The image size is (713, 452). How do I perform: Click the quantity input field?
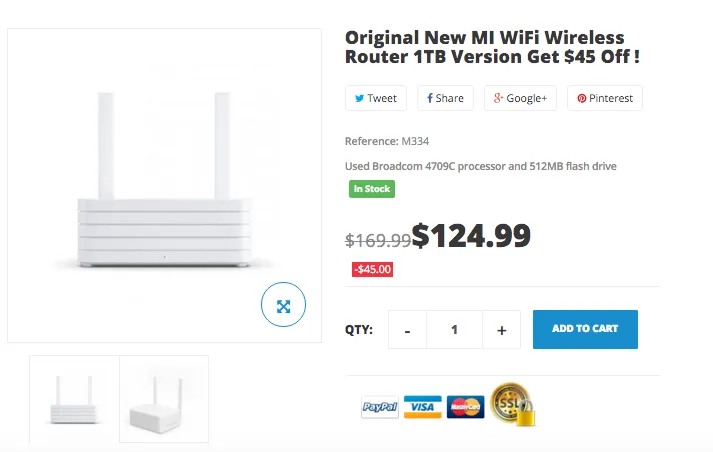pos(454,329)
